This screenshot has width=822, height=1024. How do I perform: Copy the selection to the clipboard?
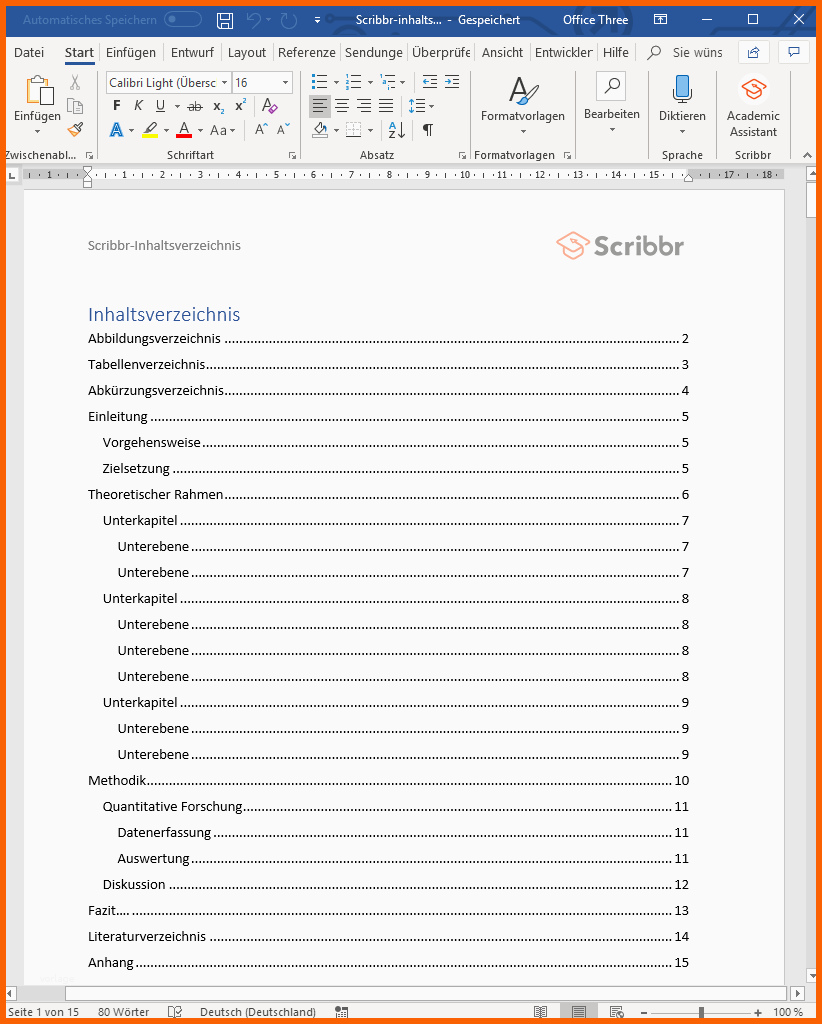click(75, 106)
